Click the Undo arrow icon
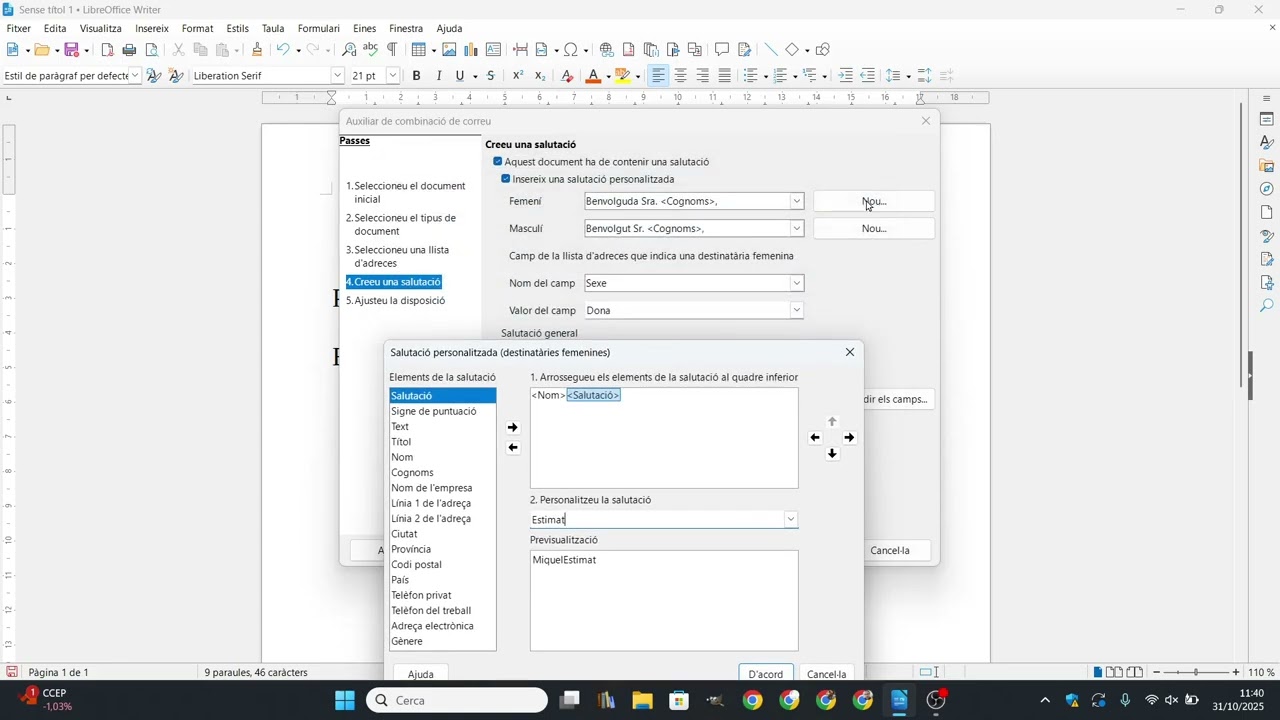 point(283,50)
